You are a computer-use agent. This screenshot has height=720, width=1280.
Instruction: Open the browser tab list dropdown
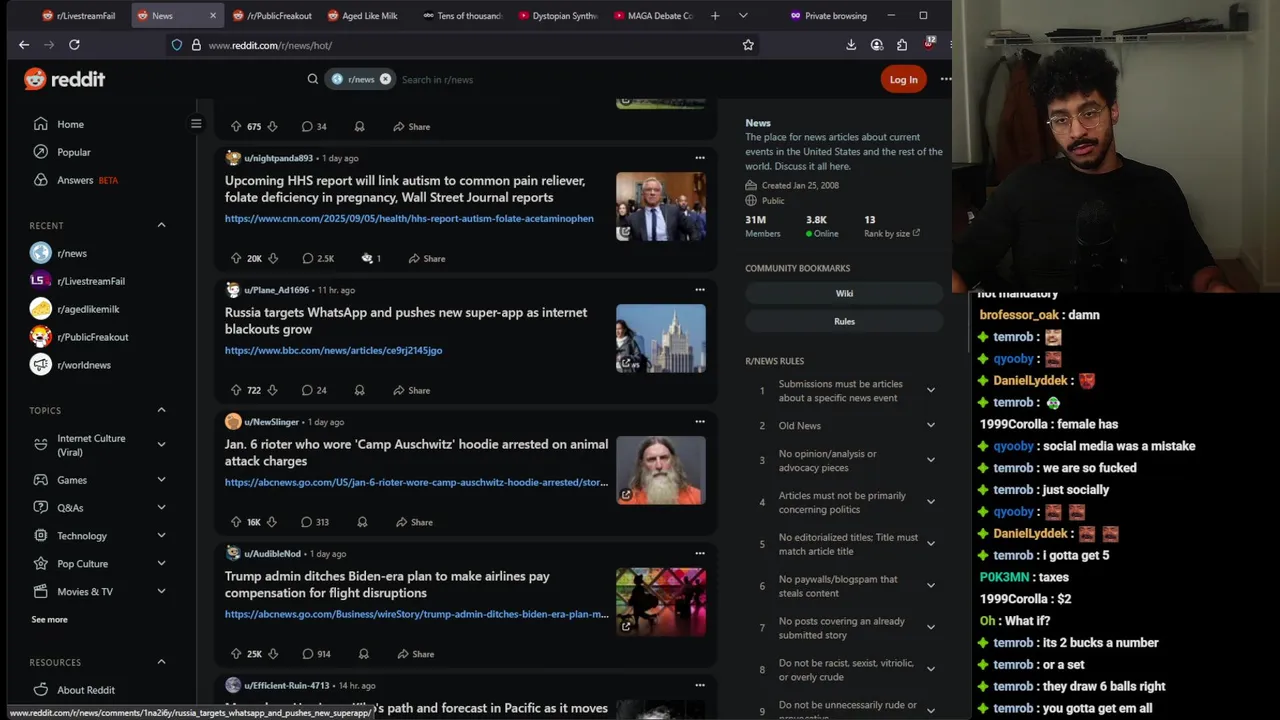pyautogui.click(x=743, y=16)
